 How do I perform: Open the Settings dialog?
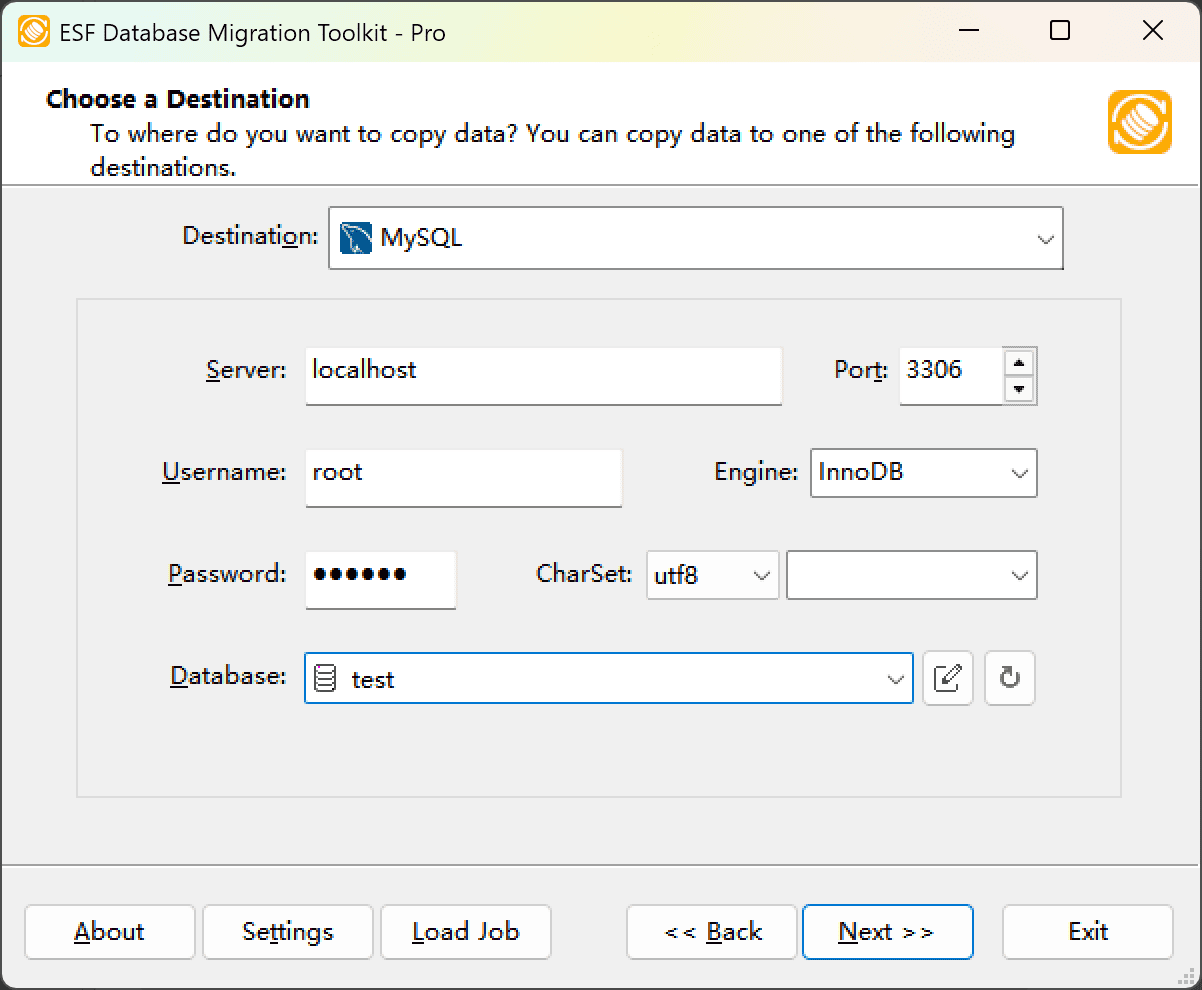(x=287, y=932)
